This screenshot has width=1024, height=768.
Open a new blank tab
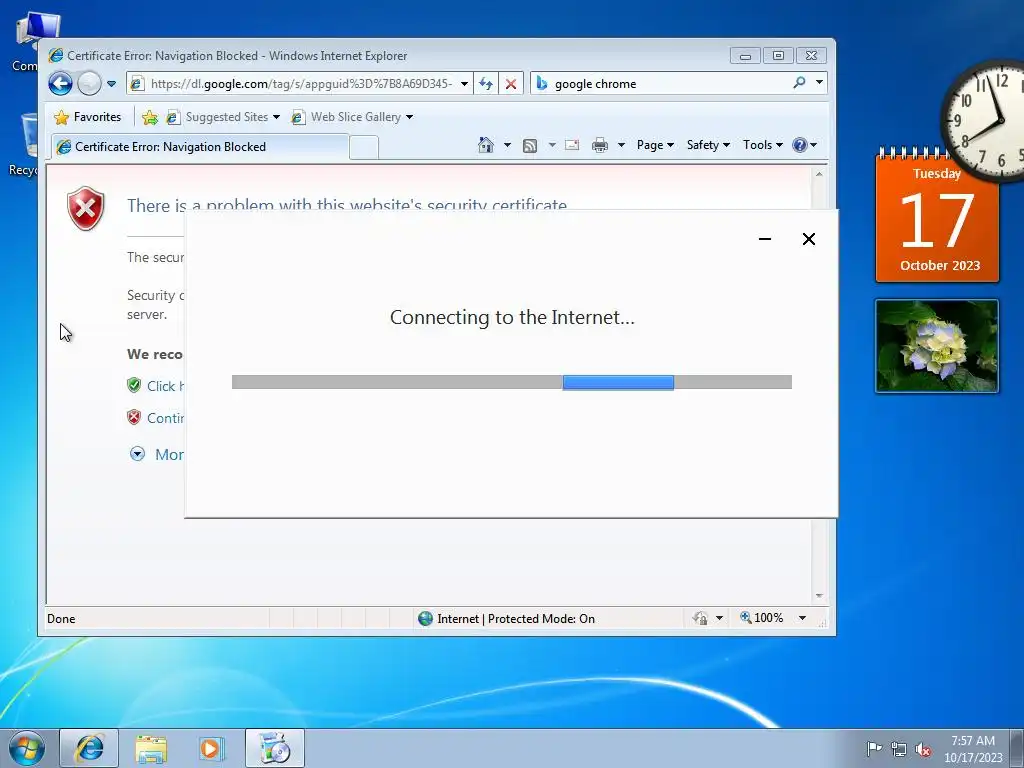click(x=364, y=147)
